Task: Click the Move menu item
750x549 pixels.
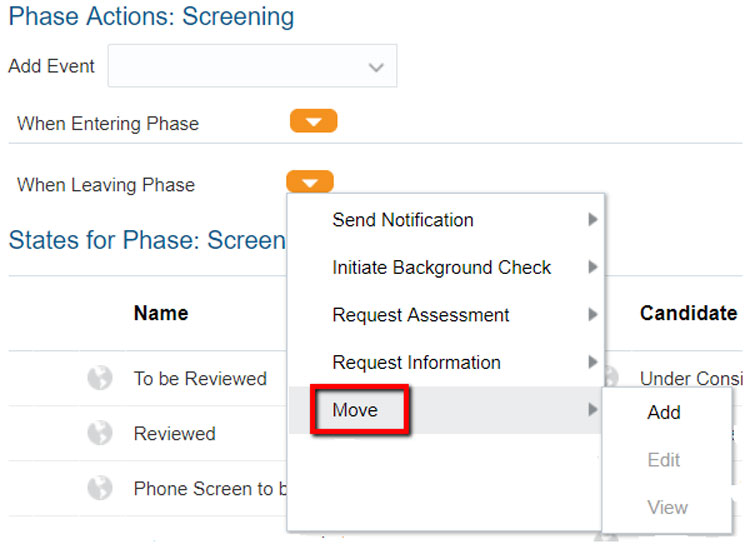Action: (355, 410)
